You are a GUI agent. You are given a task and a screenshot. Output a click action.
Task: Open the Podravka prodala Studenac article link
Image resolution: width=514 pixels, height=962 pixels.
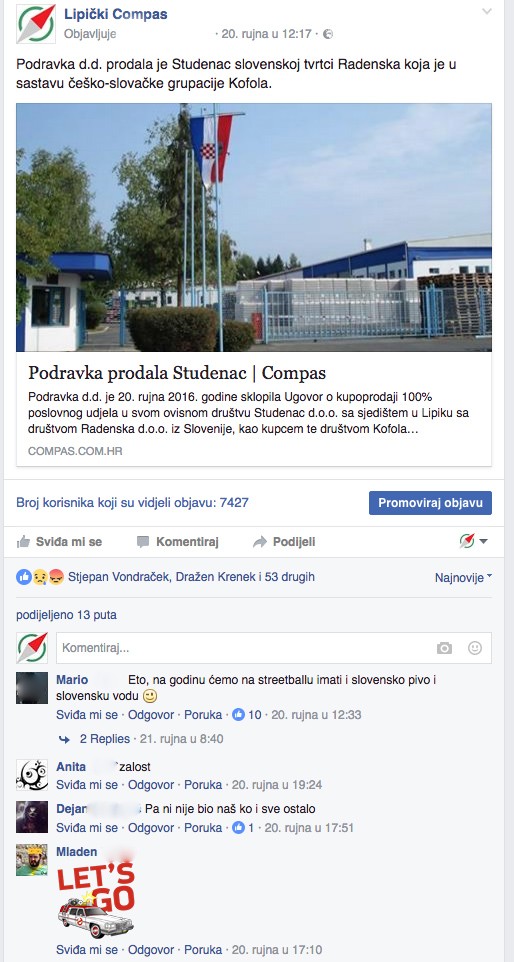(177, 372)
